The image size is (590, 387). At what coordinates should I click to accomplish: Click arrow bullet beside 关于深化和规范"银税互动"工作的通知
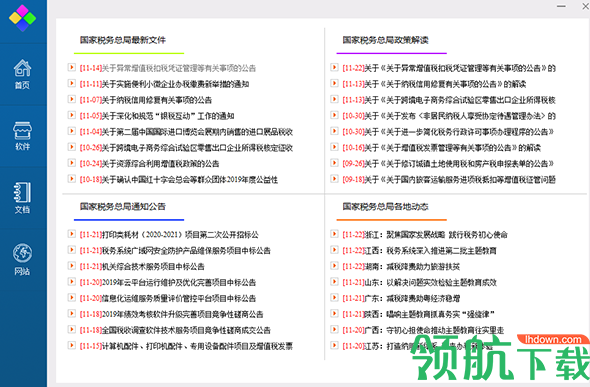click(71, 115)
